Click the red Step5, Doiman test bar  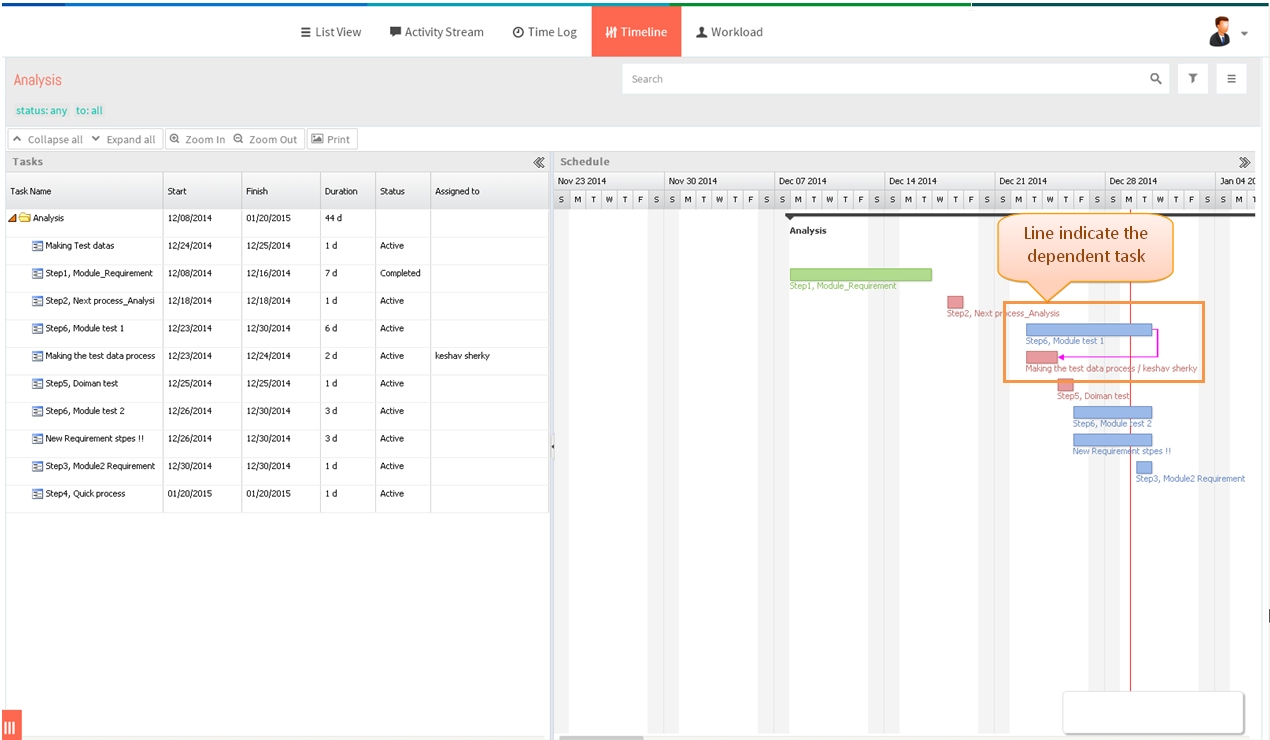tap(1065, 385)
